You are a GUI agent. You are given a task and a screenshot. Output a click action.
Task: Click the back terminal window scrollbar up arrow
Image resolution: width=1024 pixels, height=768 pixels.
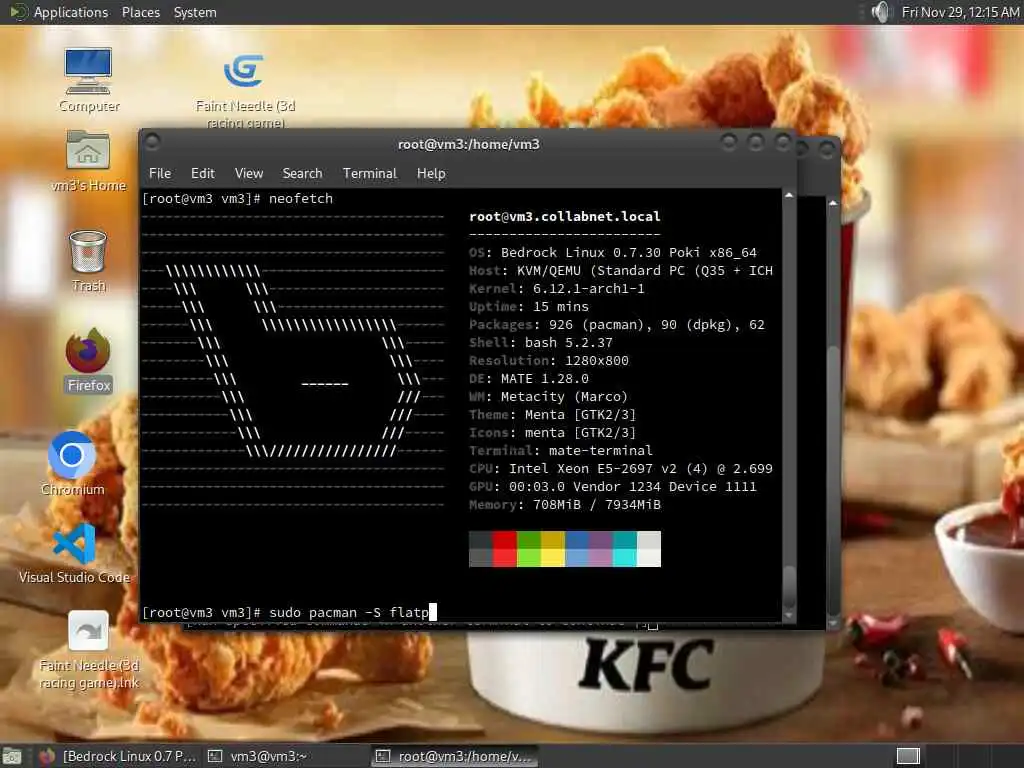(x=833, y=204)
